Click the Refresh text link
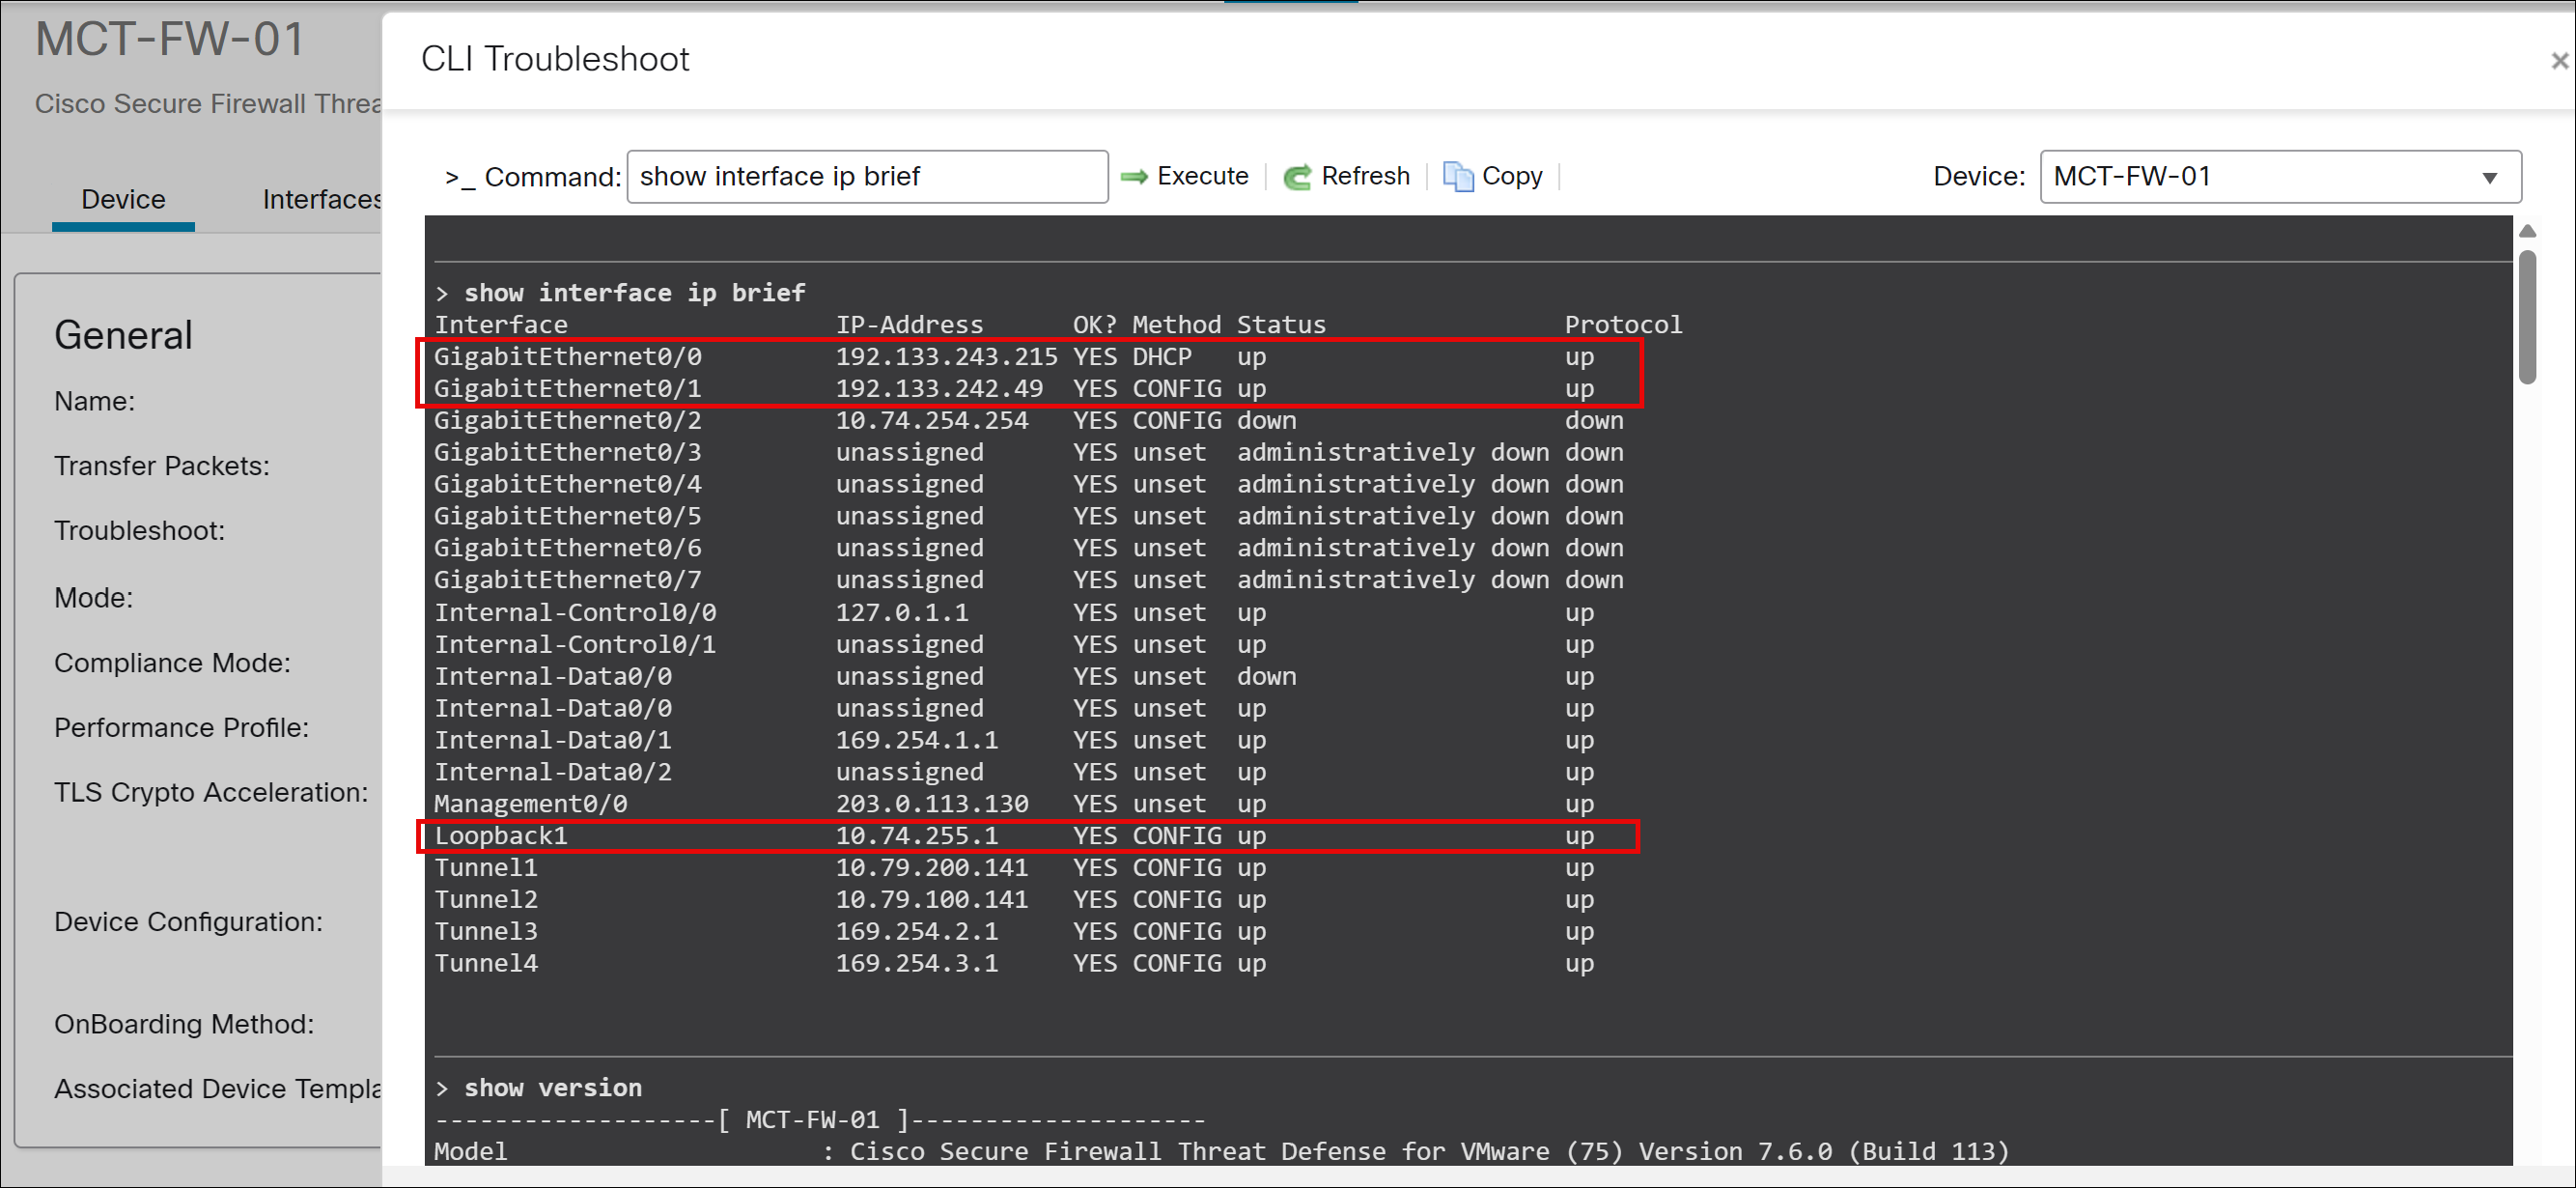The width and height of the screenshot is (2576, 1188). 1366,176
